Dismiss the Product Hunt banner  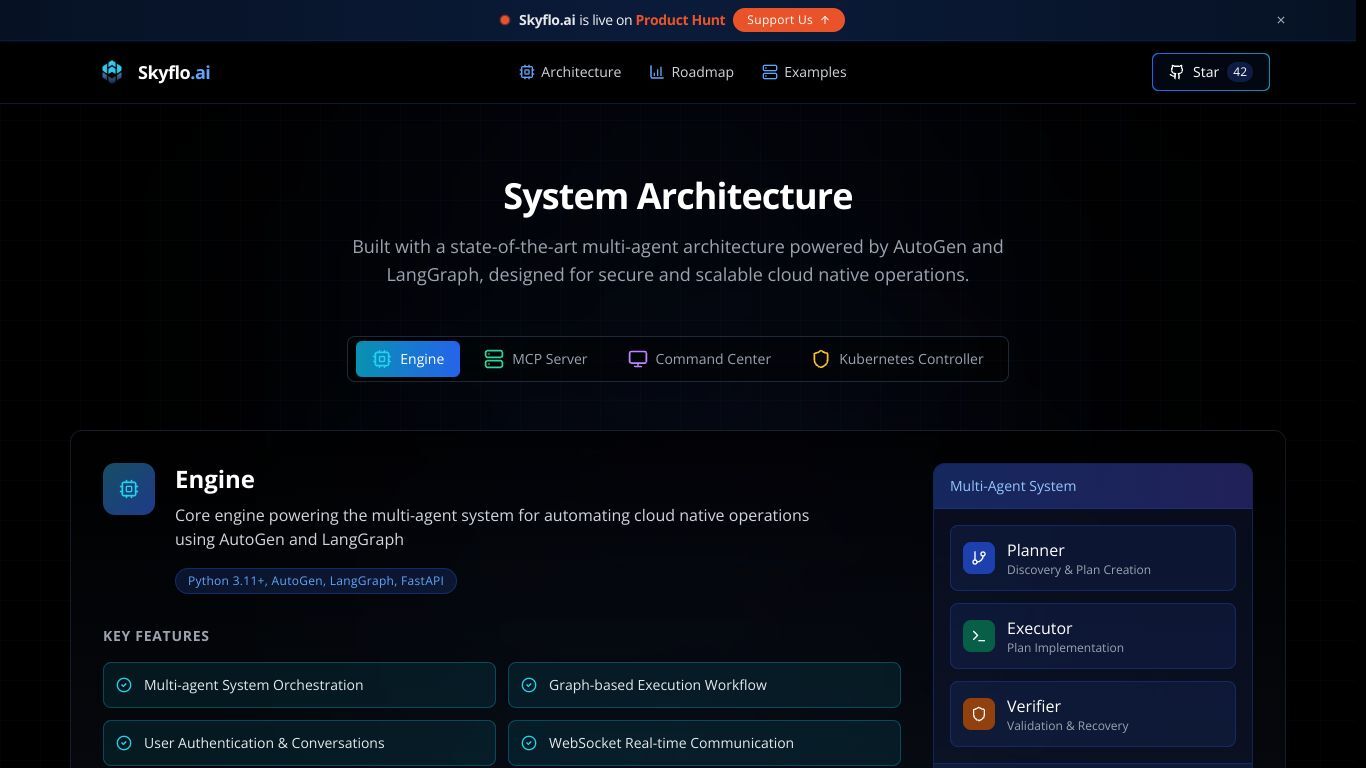pyautogui.click(x=1281, y=20)
